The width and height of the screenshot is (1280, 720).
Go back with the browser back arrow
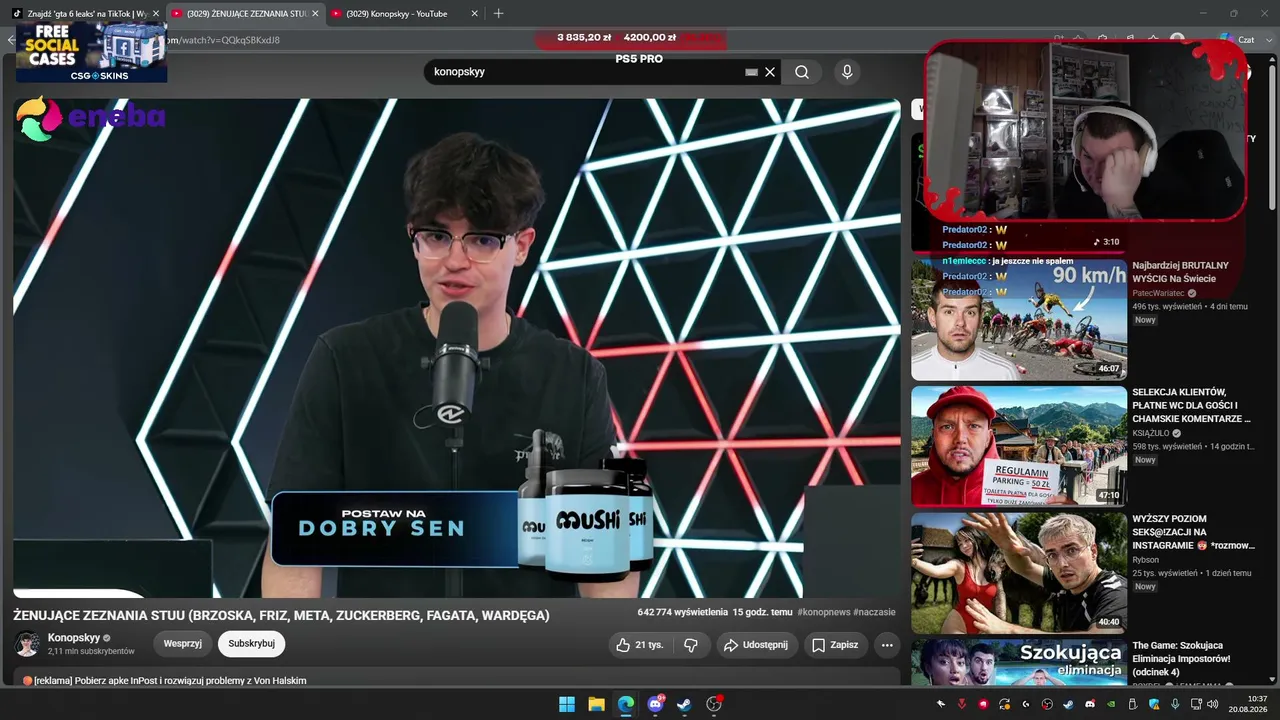(11, 40)
